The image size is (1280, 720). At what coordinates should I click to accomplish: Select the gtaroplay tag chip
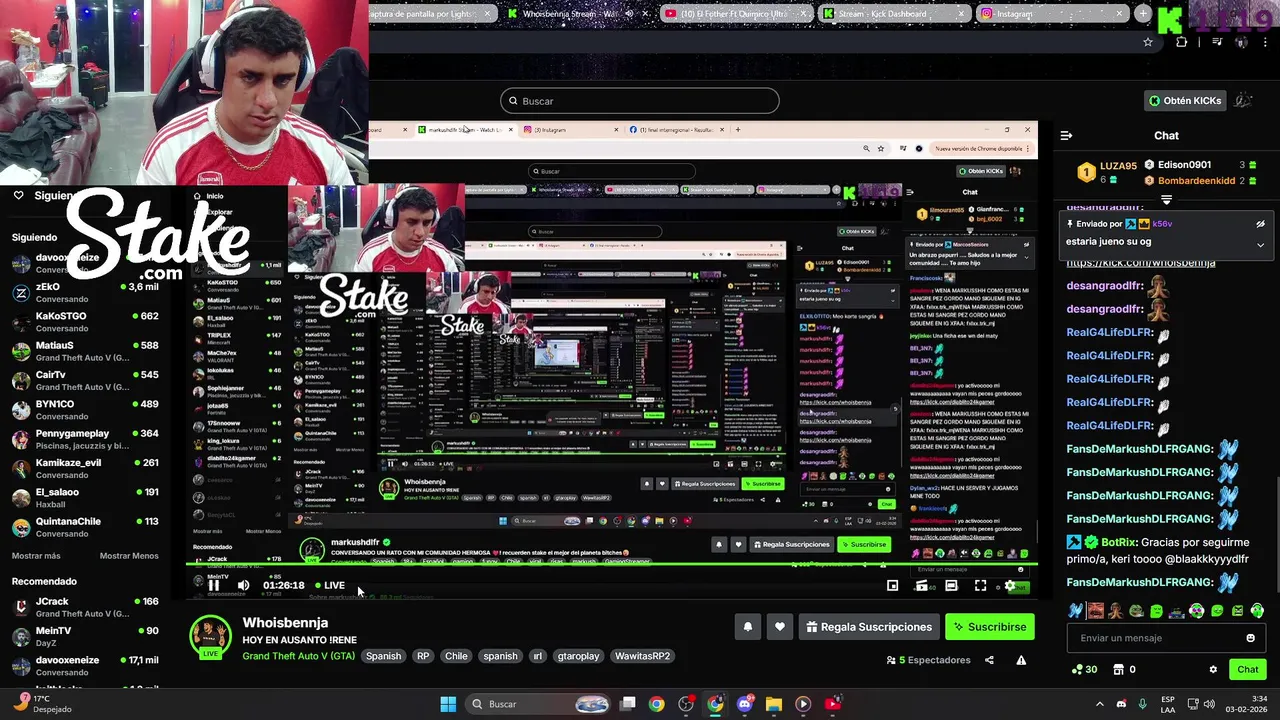tap(578, 656)
